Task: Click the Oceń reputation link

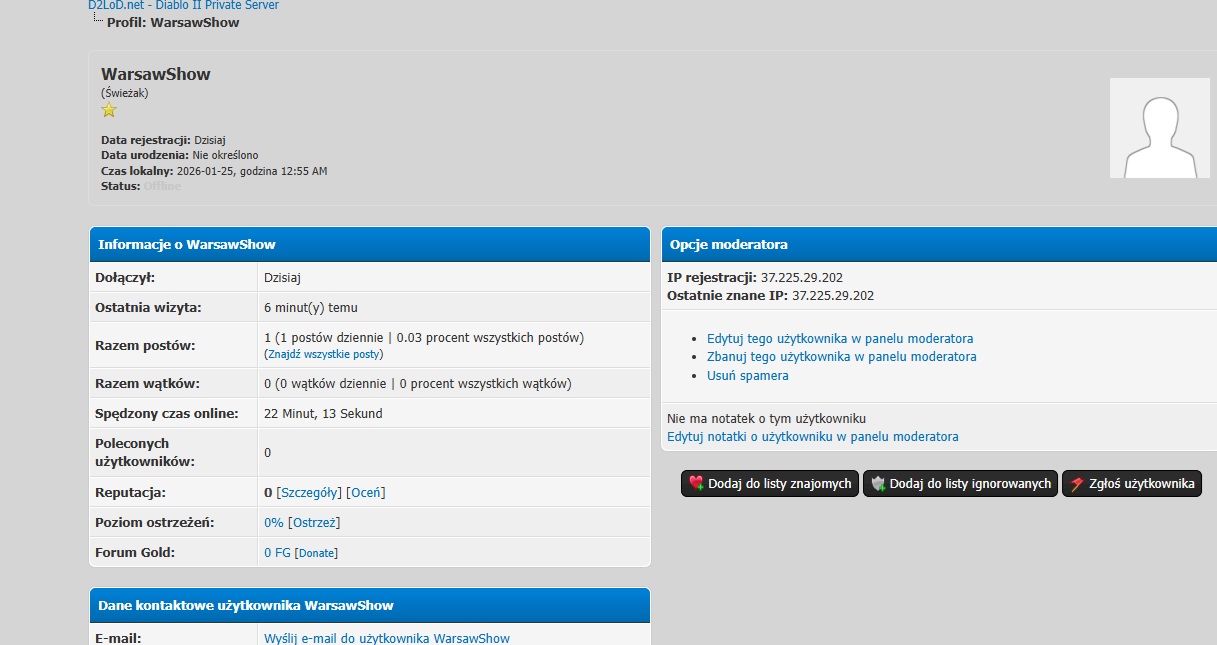Action: pos(365,493)
